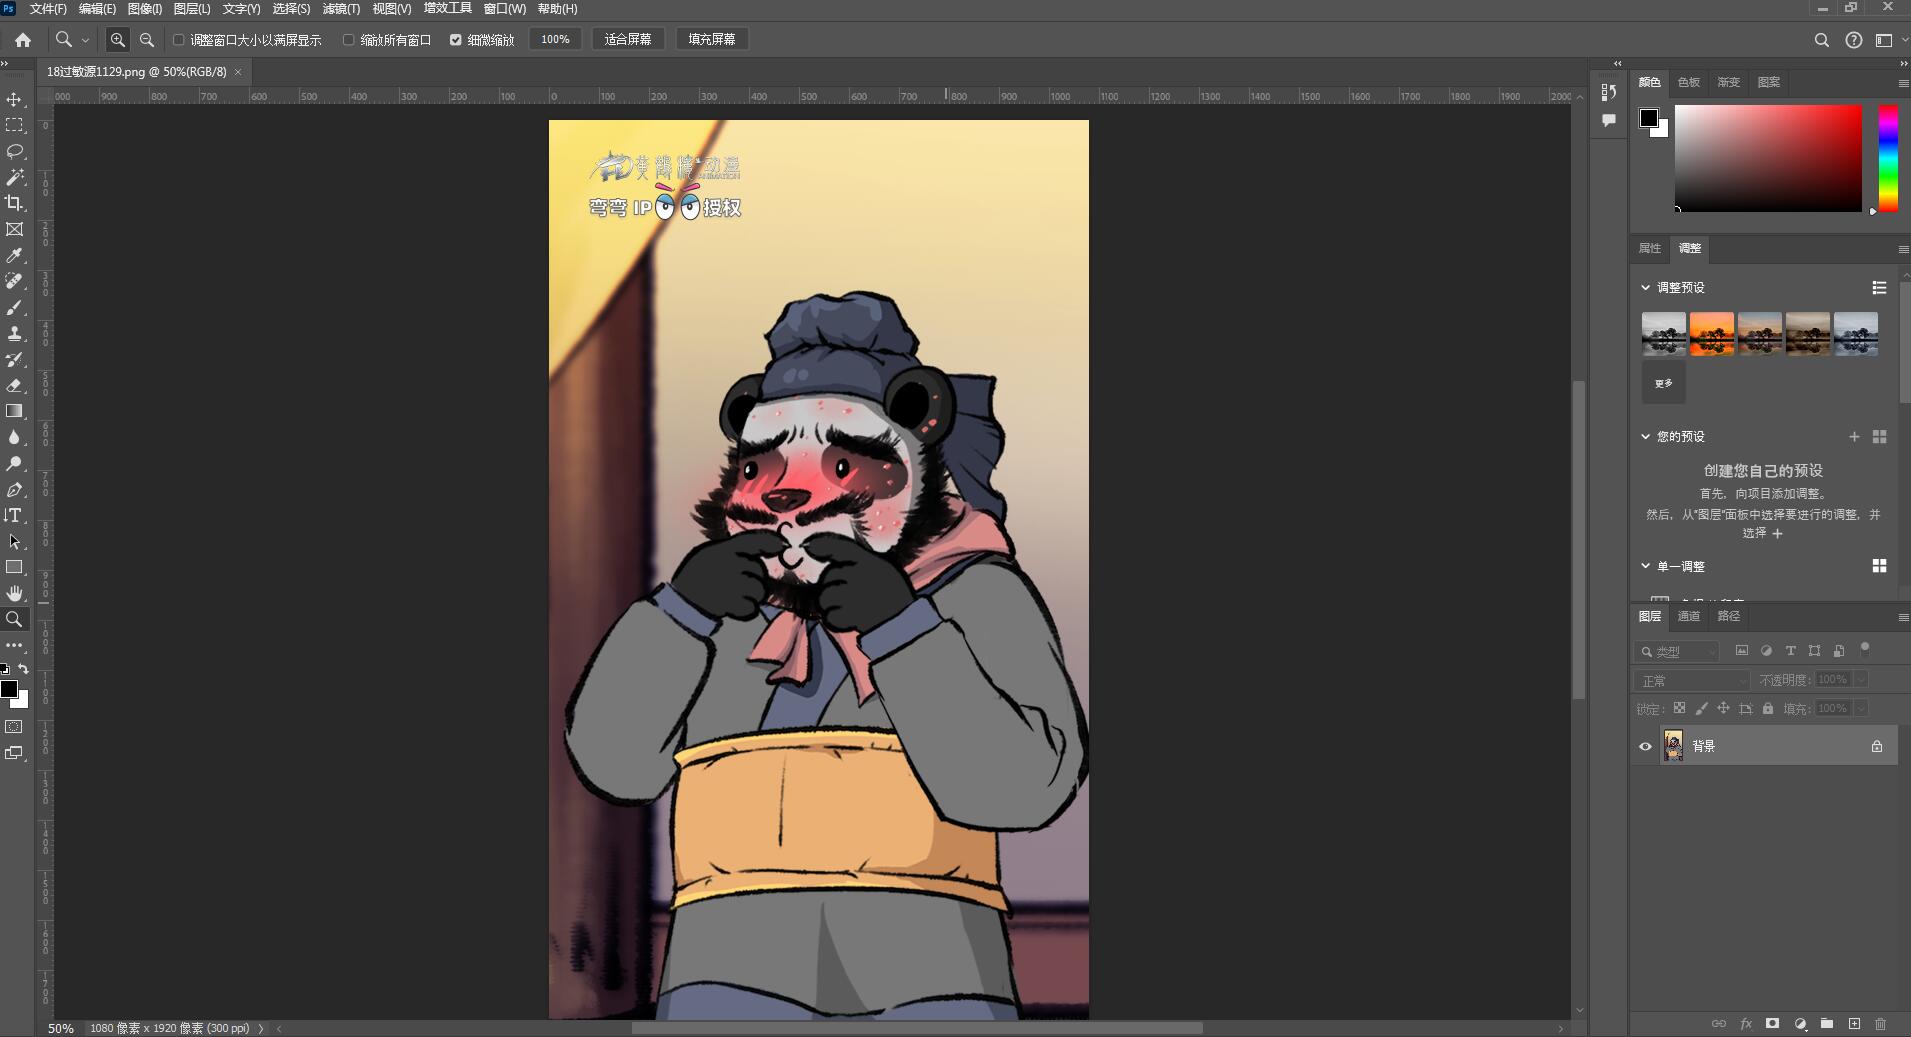The height and width of the screenshot is (1037, 1911).
Task: Open the blend mode 正常 dropdown
Action: tap(1692, 680)
